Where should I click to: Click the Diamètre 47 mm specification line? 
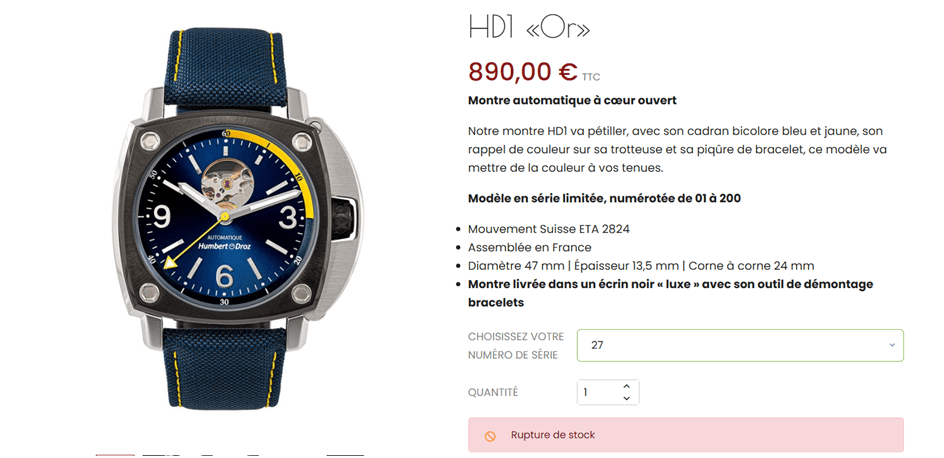coord(641,266)
